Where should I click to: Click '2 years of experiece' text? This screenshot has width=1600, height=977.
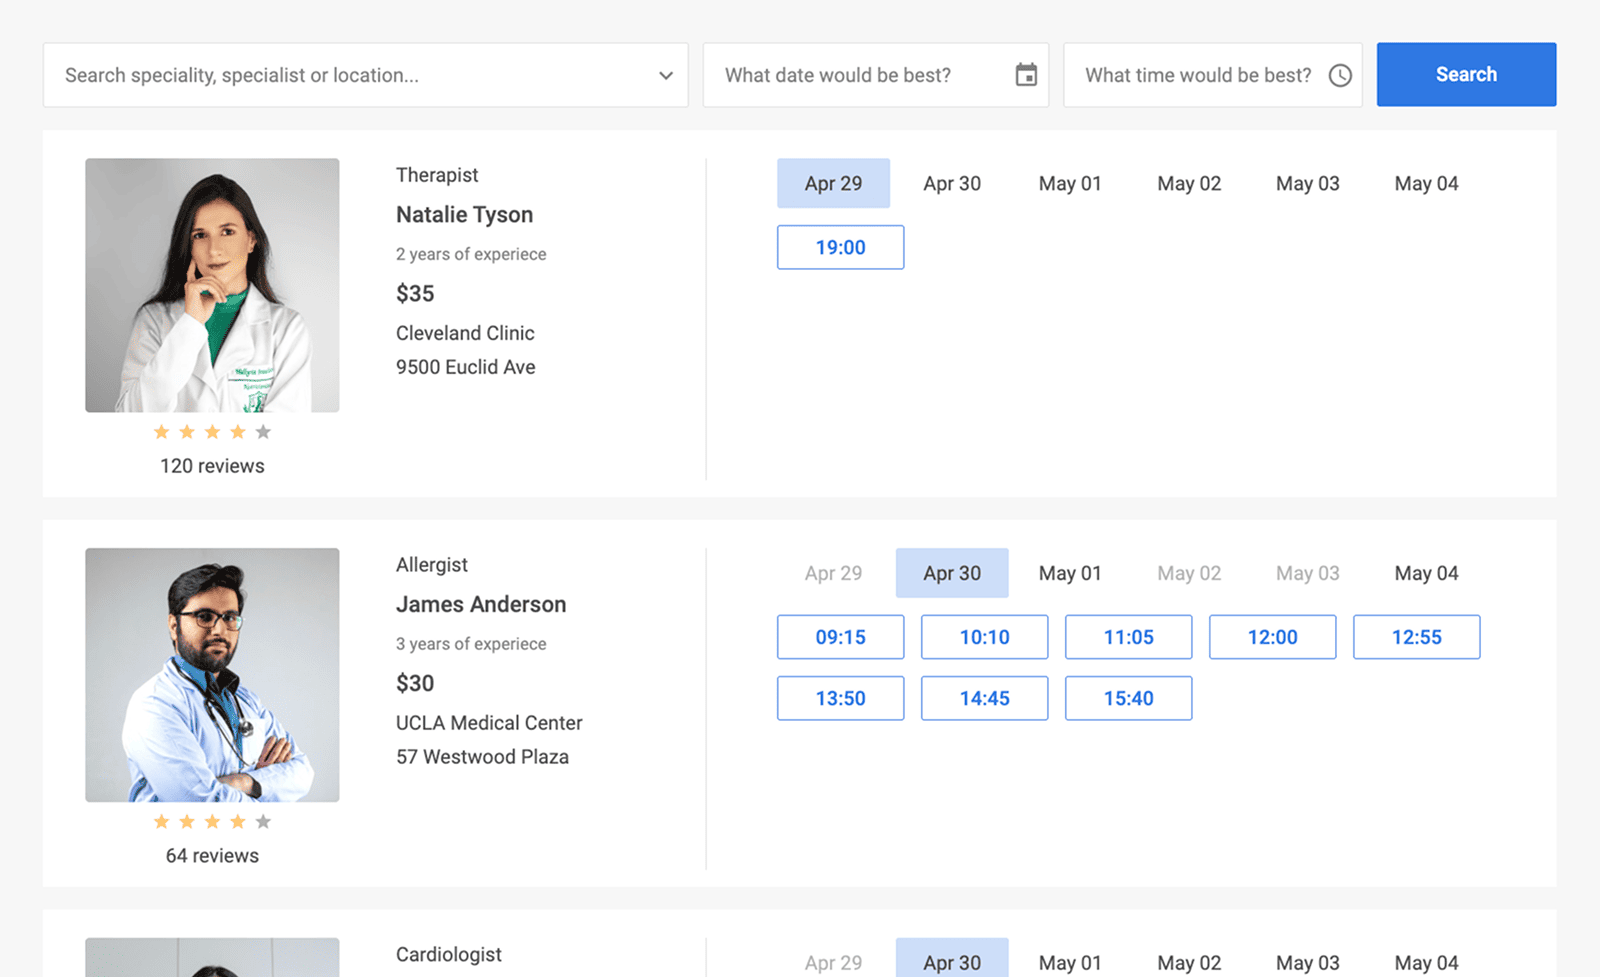tap(471, 254)
